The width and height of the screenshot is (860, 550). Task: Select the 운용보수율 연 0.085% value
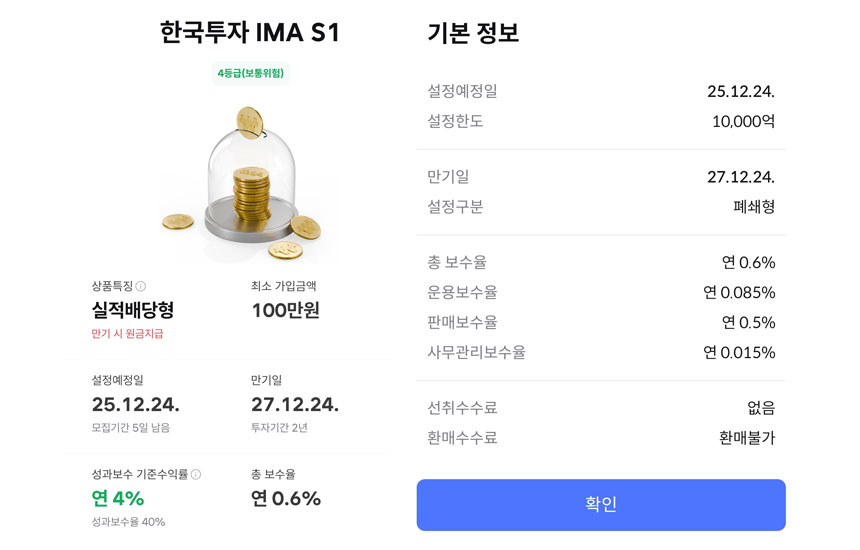coord(739,293)
